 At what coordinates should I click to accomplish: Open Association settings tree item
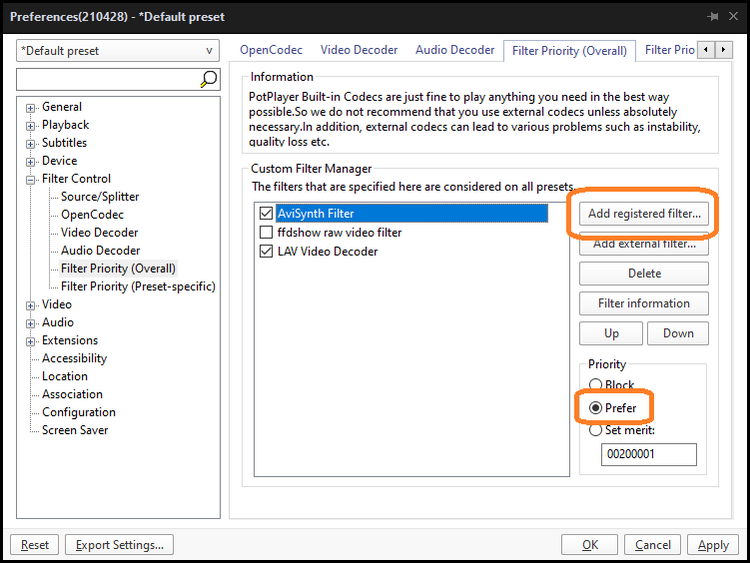coord(72,394)
